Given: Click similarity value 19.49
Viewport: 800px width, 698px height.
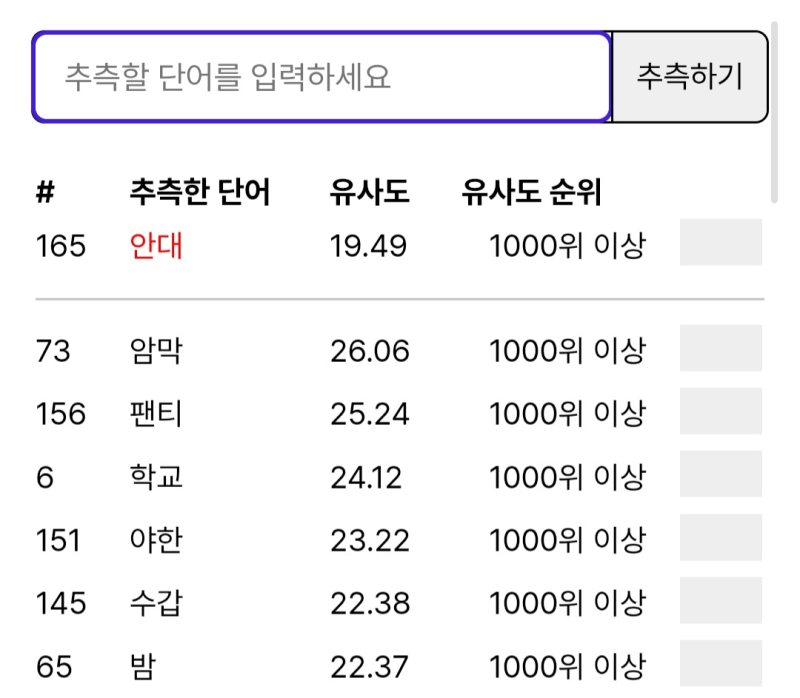Looking at the screenshot, I should [x=368, y=246].
